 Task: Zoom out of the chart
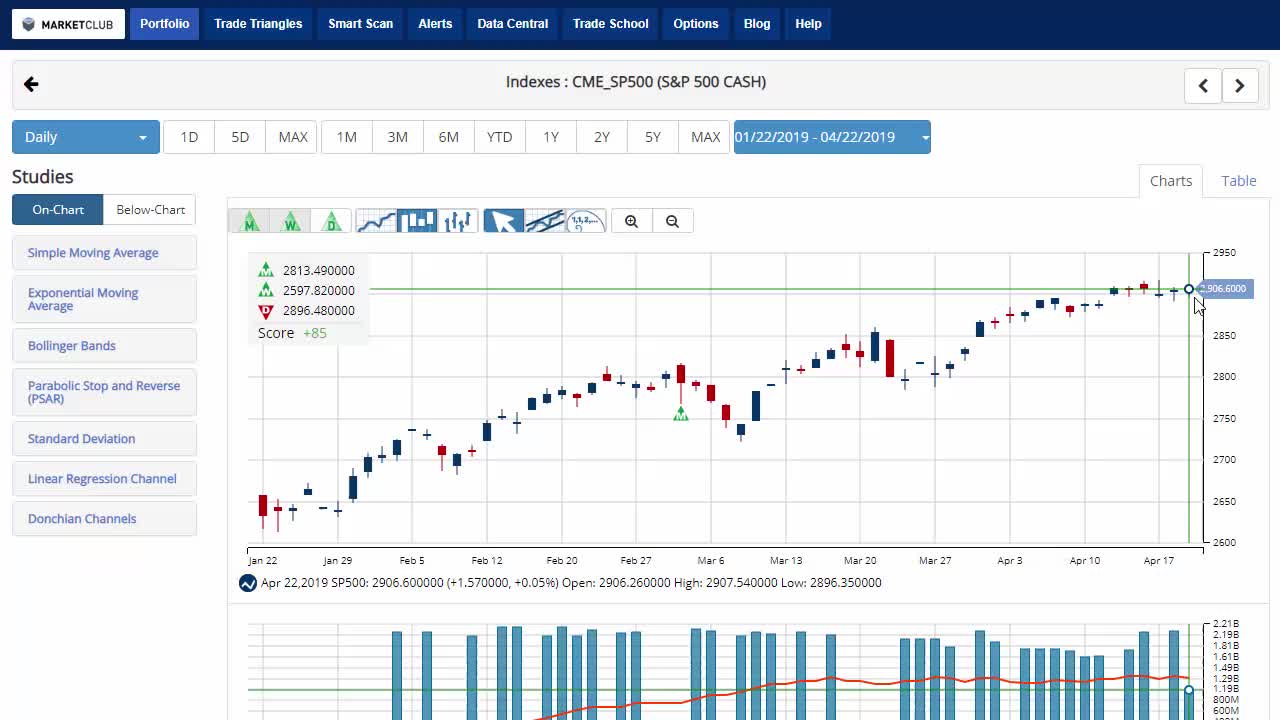[x=672, y=221]
